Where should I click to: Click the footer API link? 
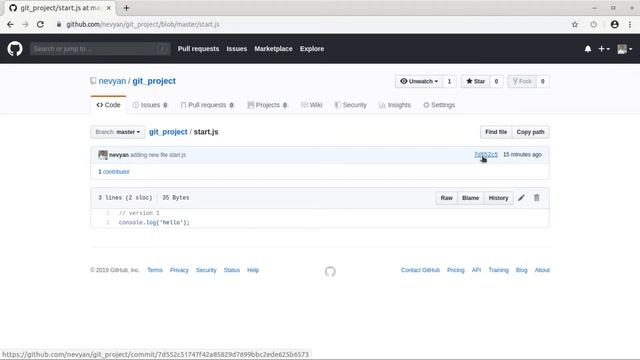click(x=476, y=270)
